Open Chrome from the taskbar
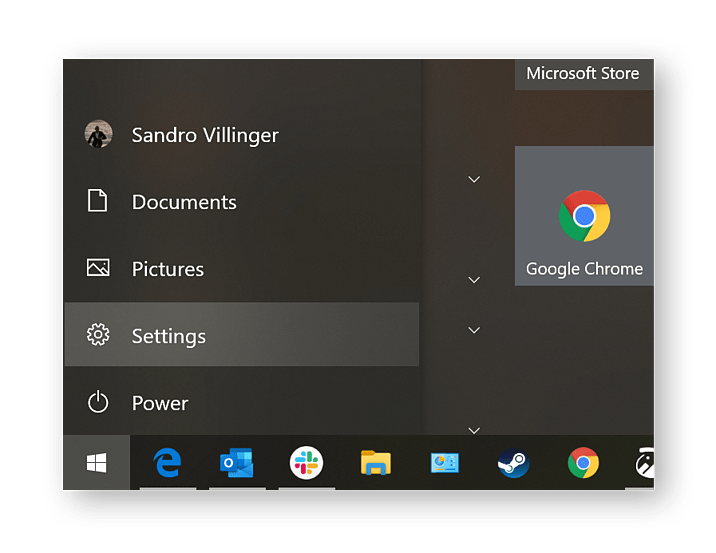The height and width of the screenshot is (553, 716). point(583,463)
